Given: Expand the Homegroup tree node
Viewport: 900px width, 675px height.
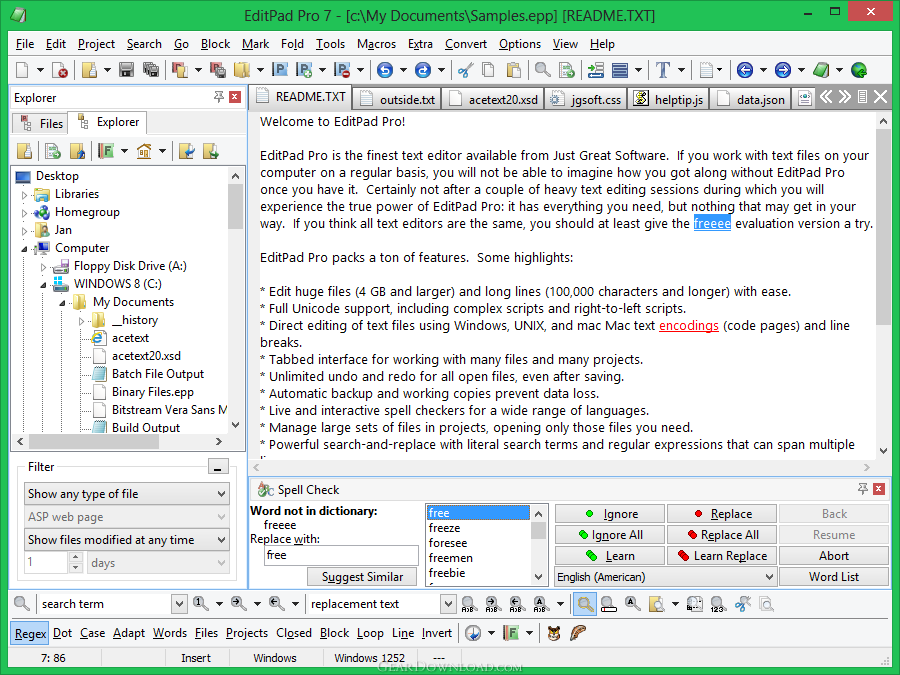Looking at the screenshot, I should pos(24,213).
